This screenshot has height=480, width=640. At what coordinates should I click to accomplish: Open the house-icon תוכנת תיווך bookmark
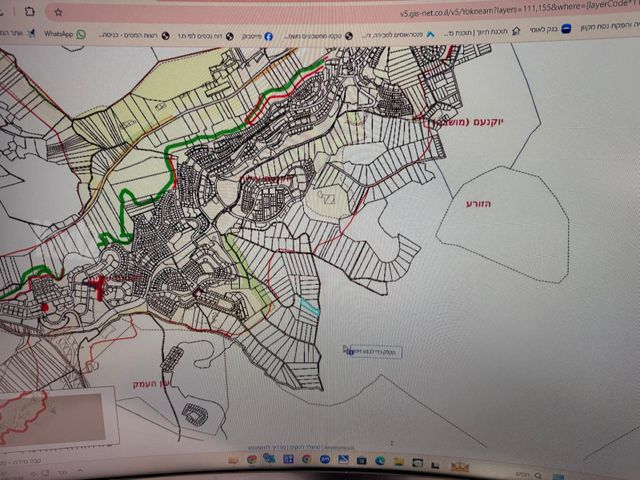482,31
